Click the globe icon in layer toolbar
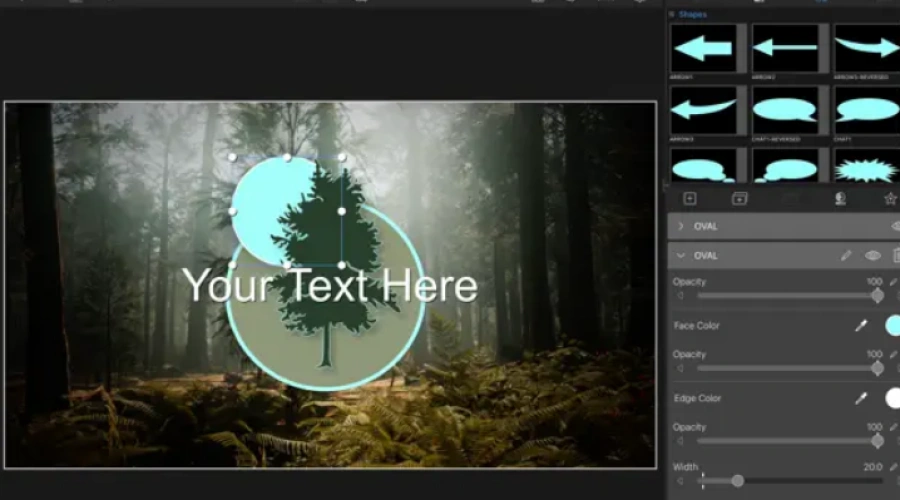The image size is (900, 500). (x=840, y=199)
